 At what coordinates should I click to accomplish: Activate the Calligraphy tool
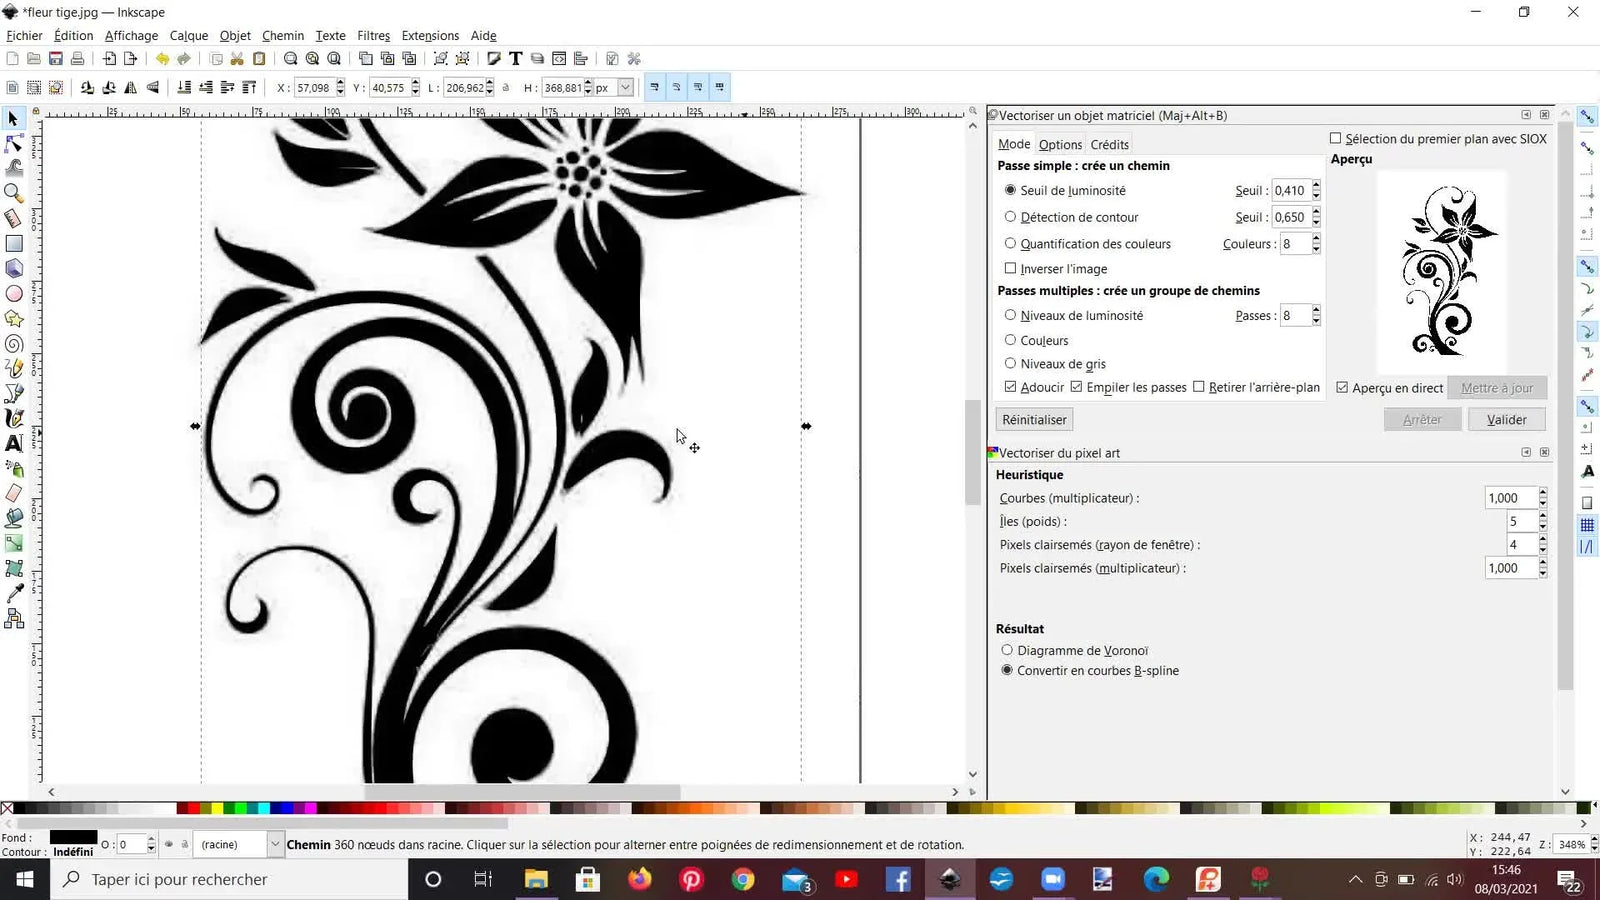[14, 418]
